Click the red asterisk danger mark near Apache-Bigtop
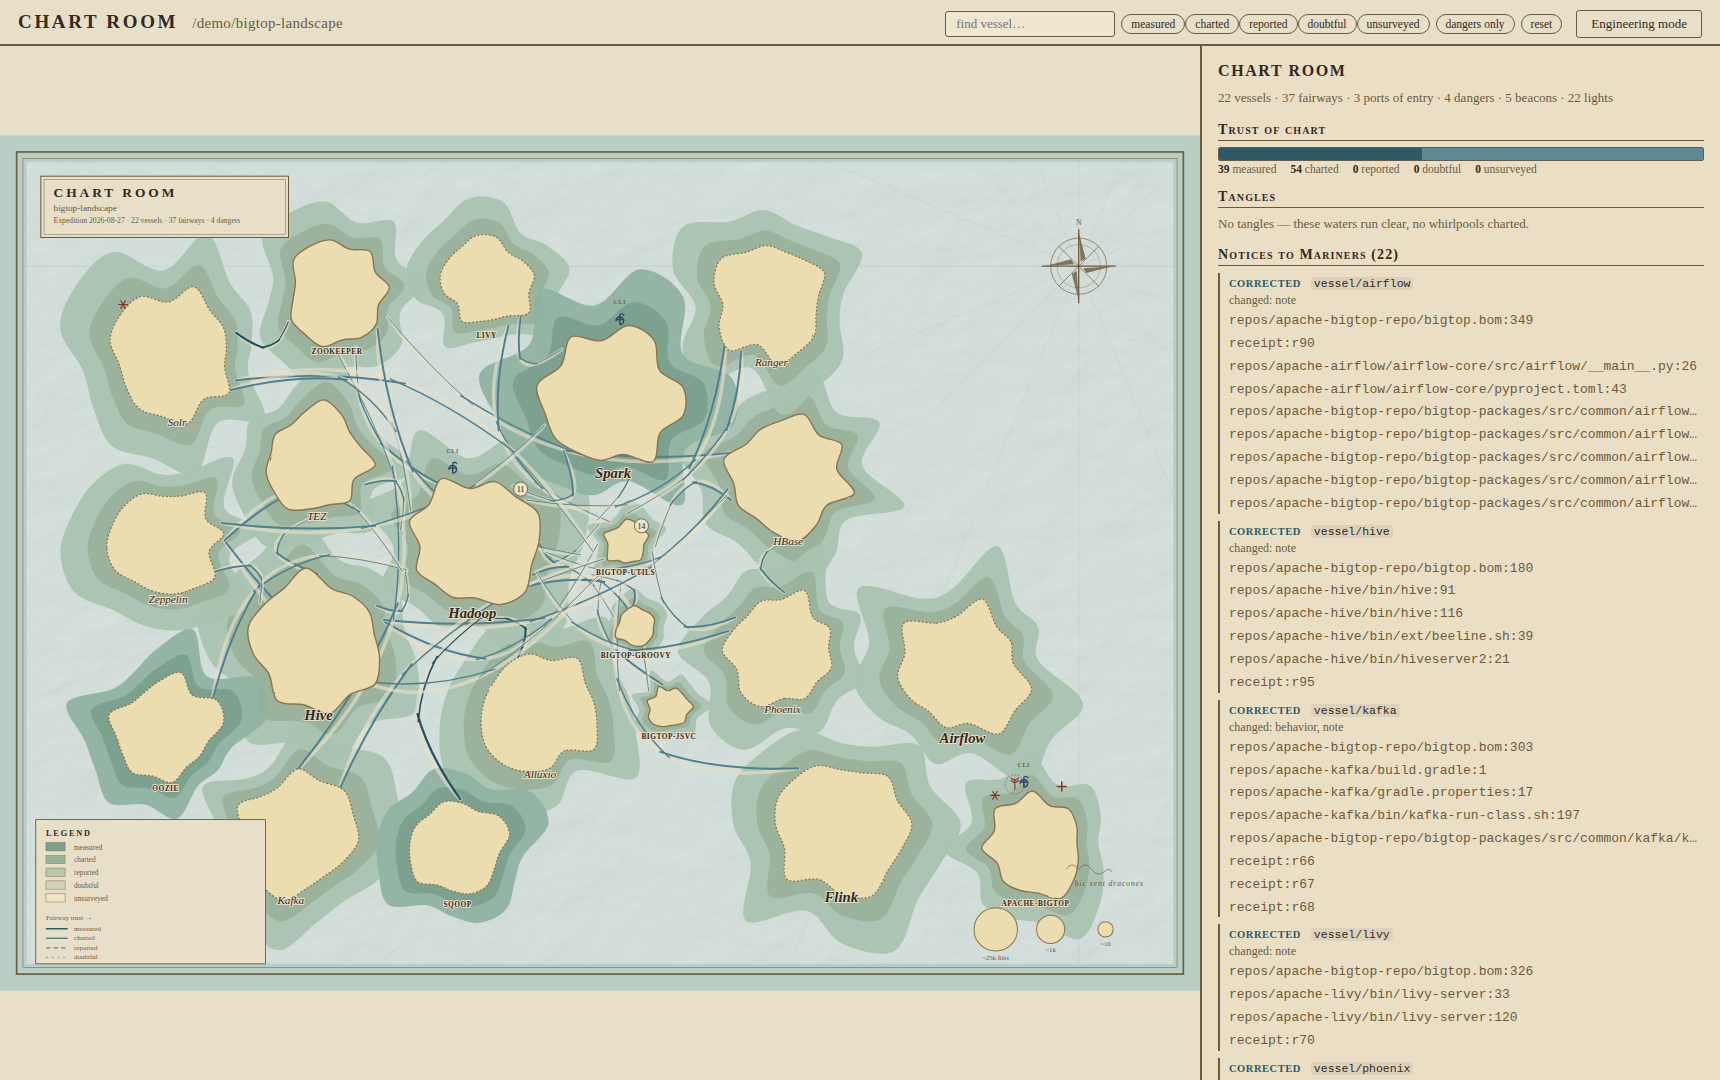1720x1080 pixels. (994, 796)
